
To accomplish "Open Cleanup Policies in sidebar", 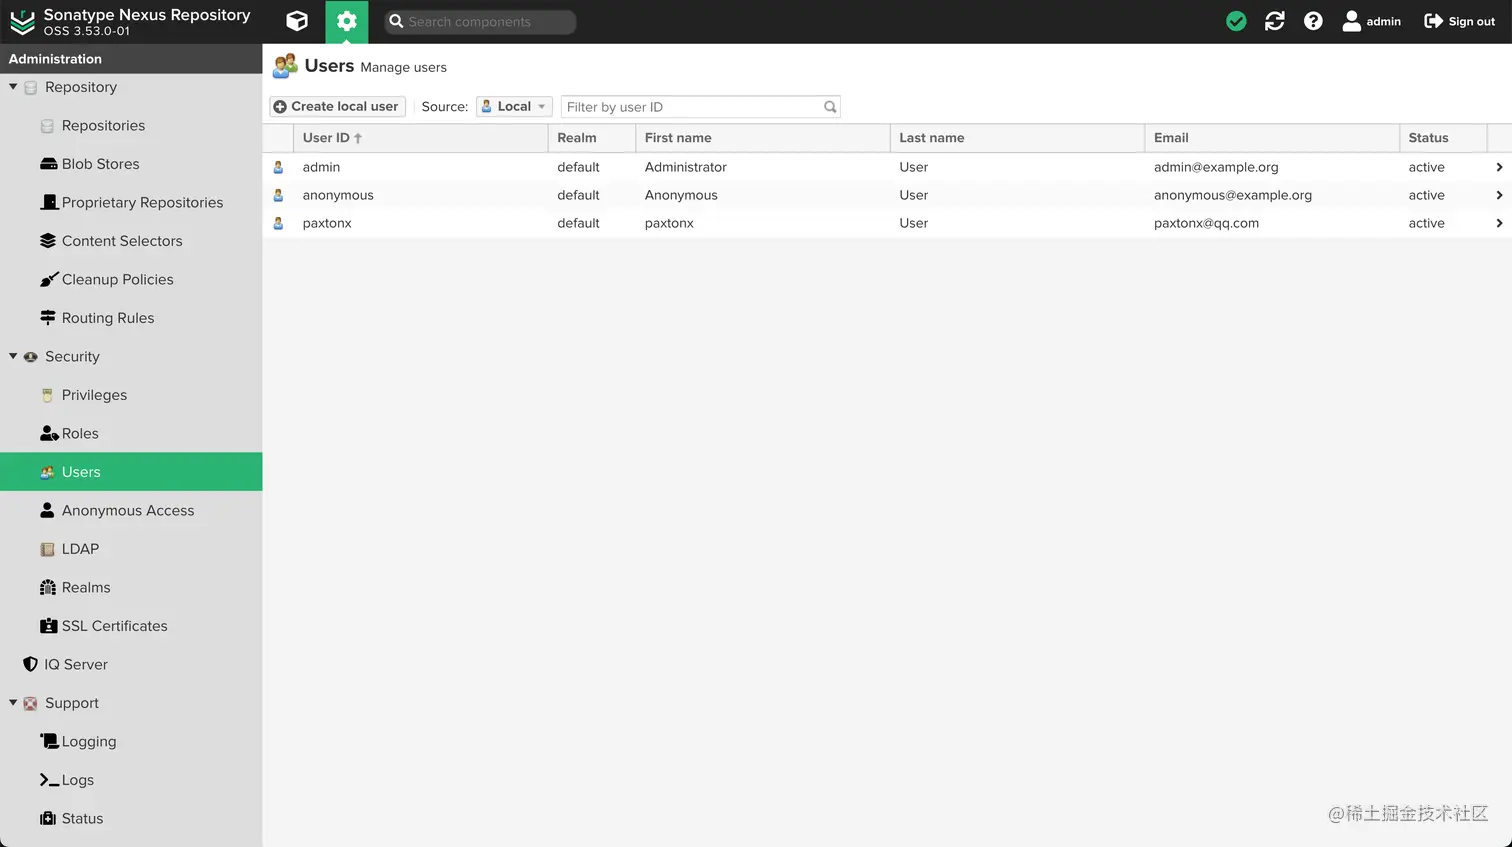I will click(117, 280).
